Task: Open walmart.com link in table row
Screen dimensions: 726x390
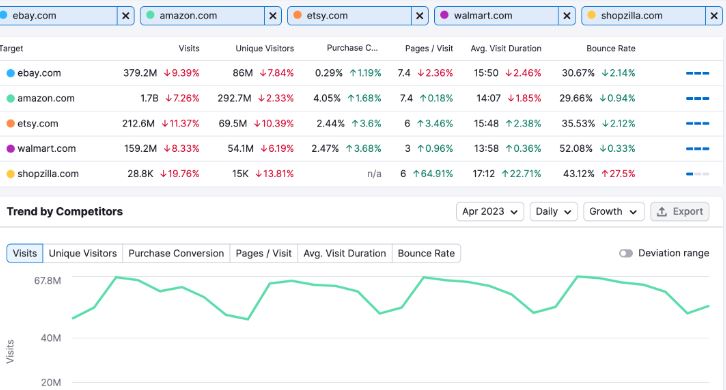Action: tap(47, 149)
